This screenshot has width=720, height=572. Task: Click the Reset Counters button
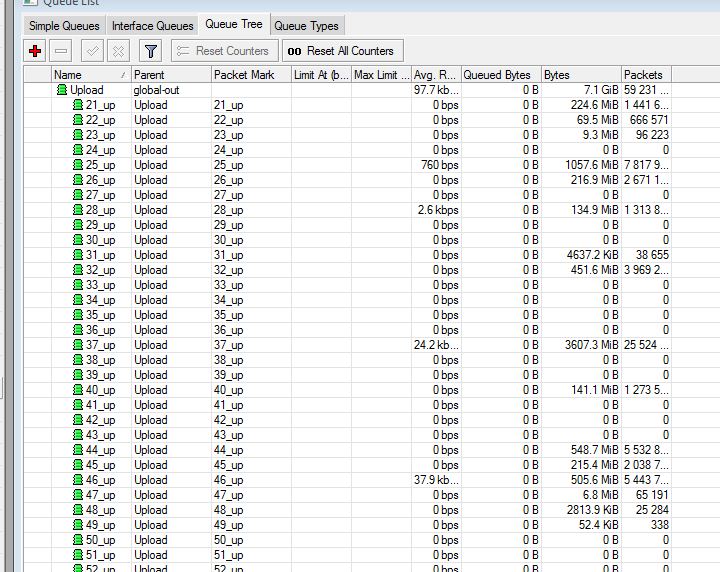225,51
